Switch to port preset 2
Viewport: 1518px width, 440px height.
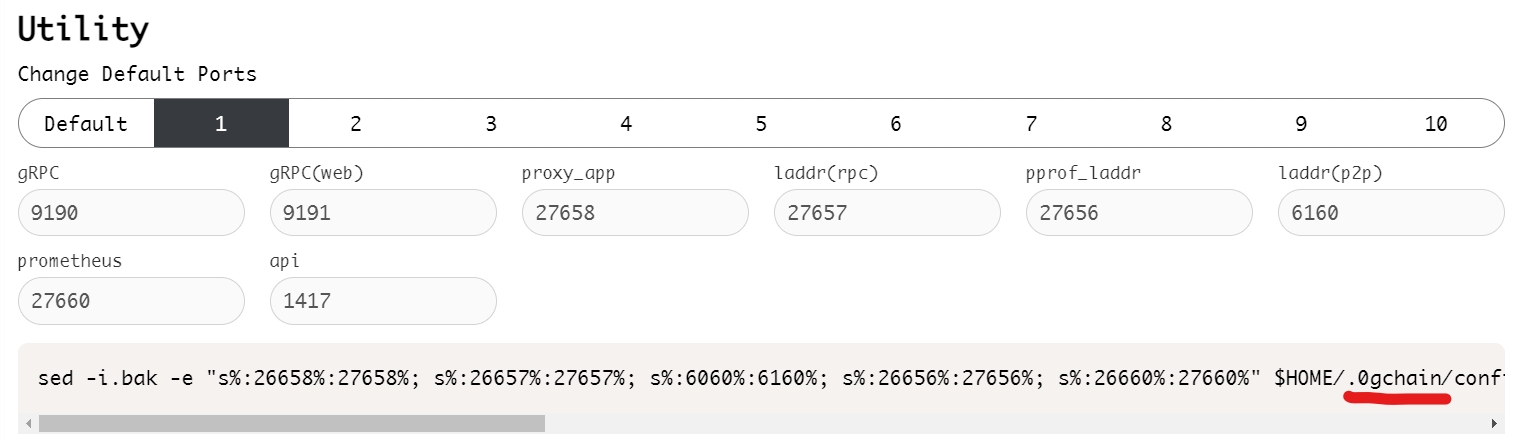[356, 124]
